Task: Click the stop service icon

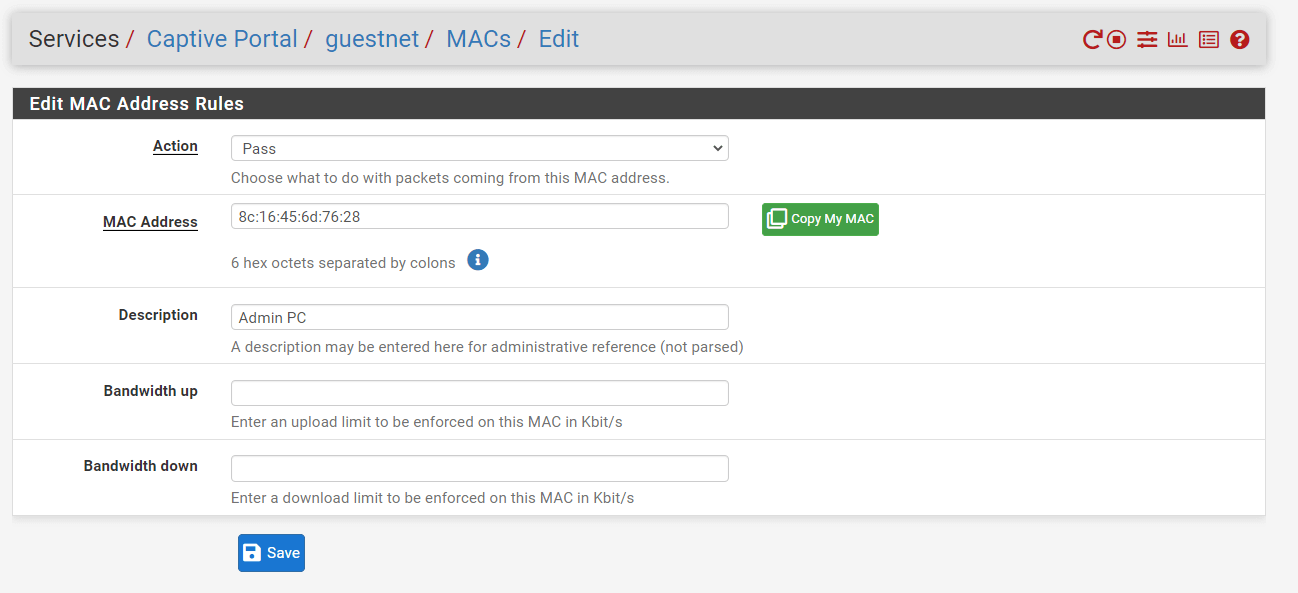Action: [x=1117, y=40]
